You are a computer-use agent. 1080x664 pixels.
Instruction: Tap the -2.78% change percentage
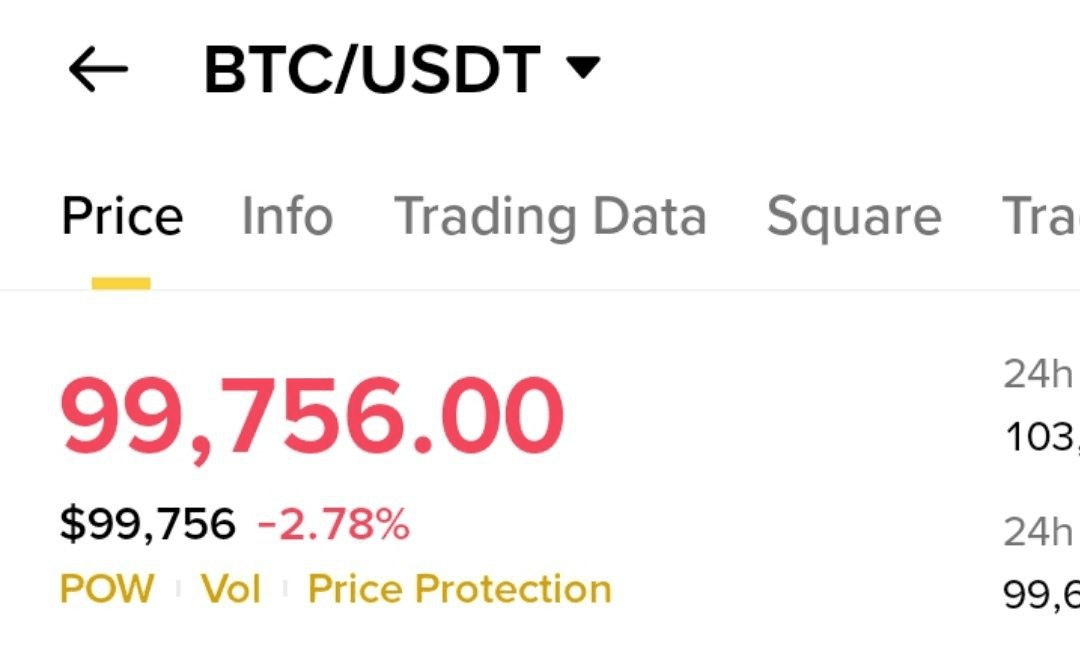334,524
